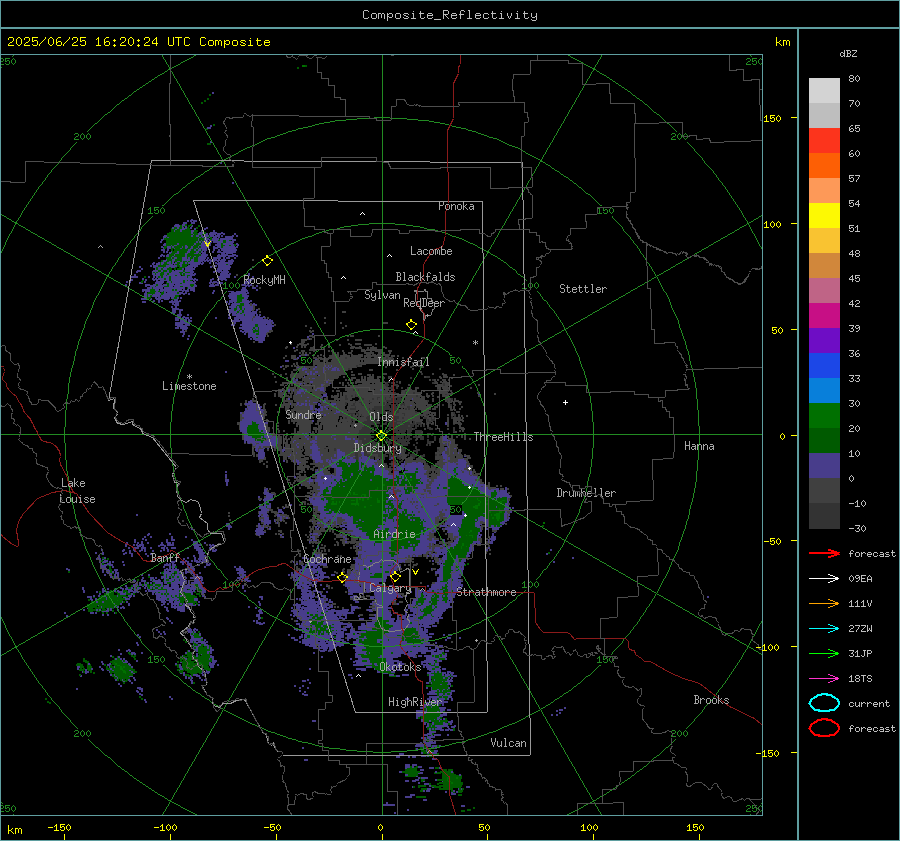Select the violet swatch between 39 and 36

pos(824,340)
